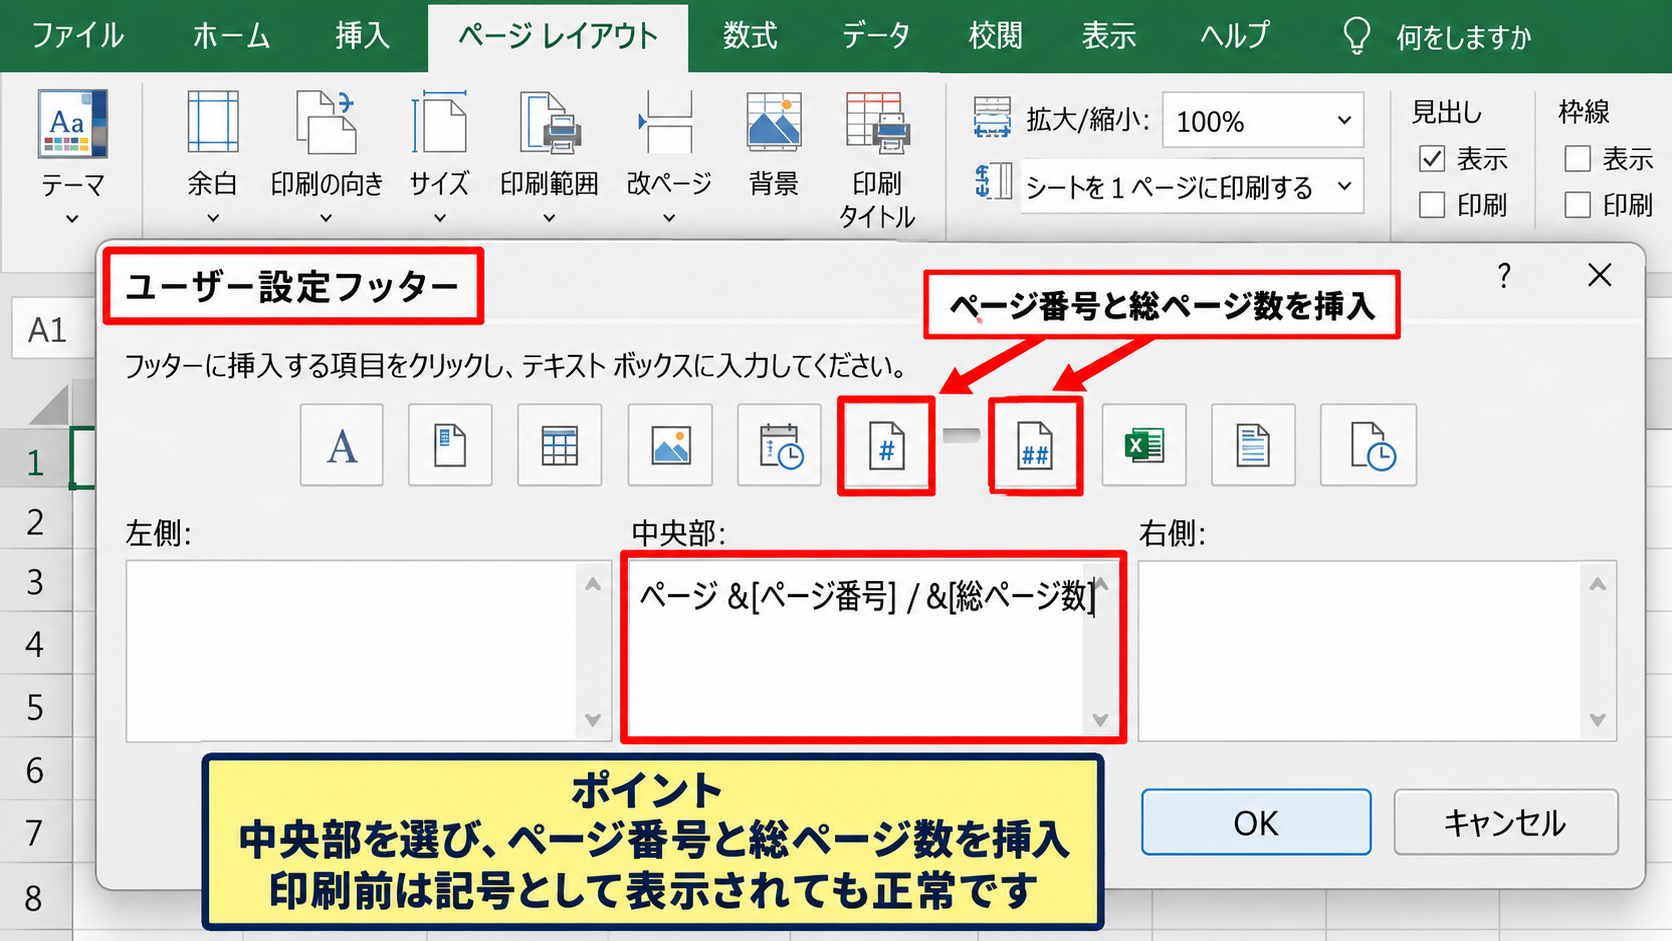Switch to the 数式 tab
1672x941 pixels.
750,36
